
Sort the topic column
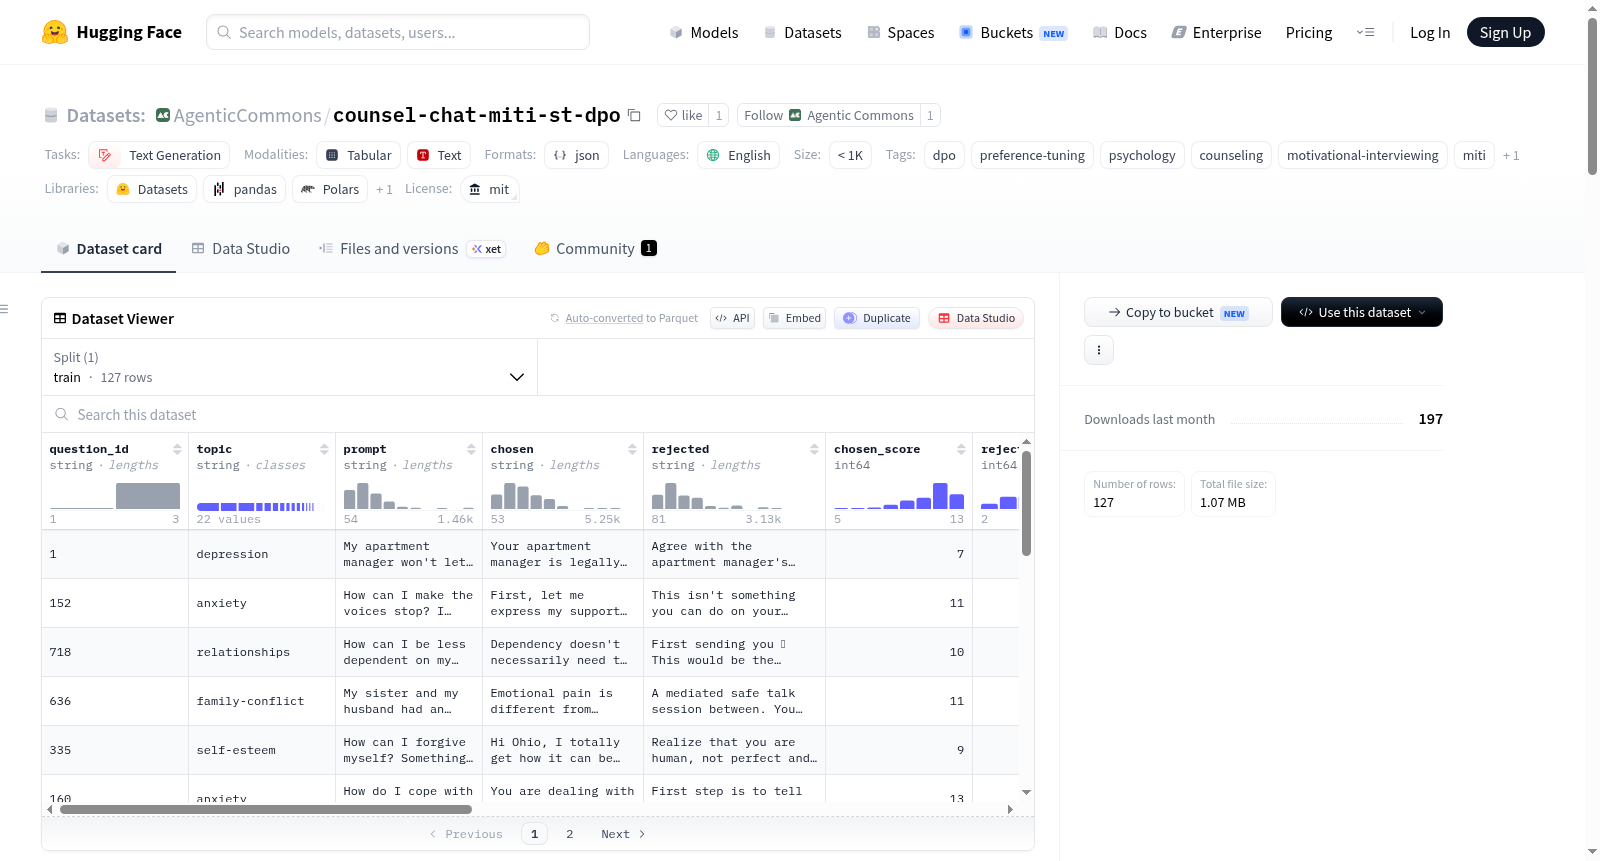click(324, 449)
